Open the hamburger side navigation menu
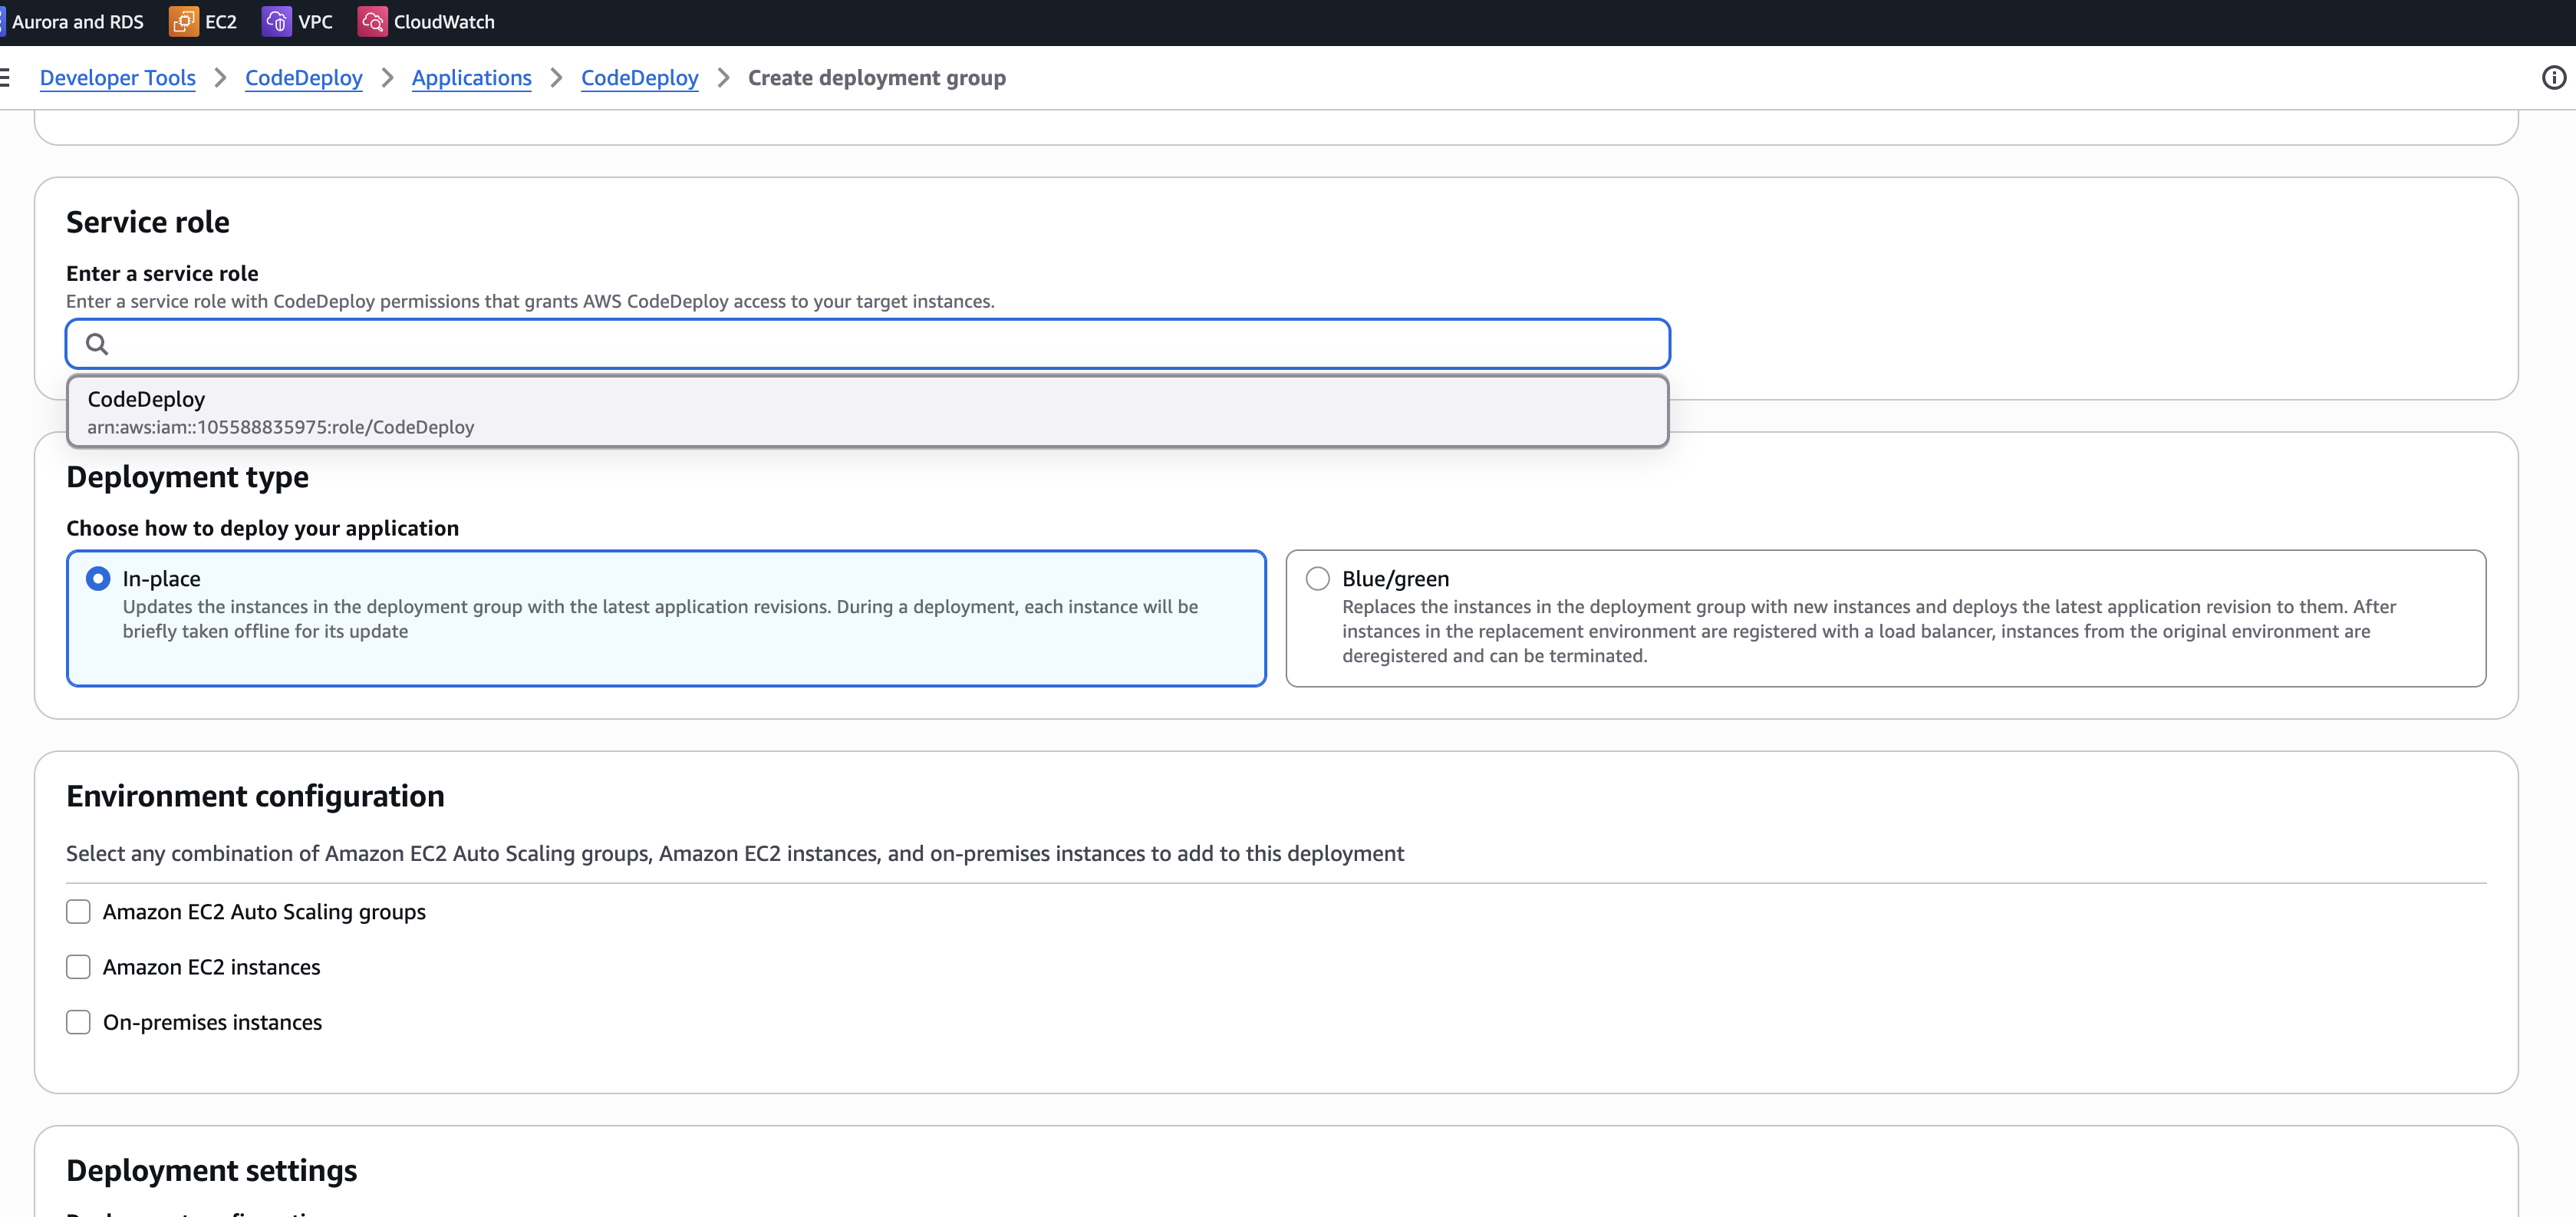 [x=5, y=77]
